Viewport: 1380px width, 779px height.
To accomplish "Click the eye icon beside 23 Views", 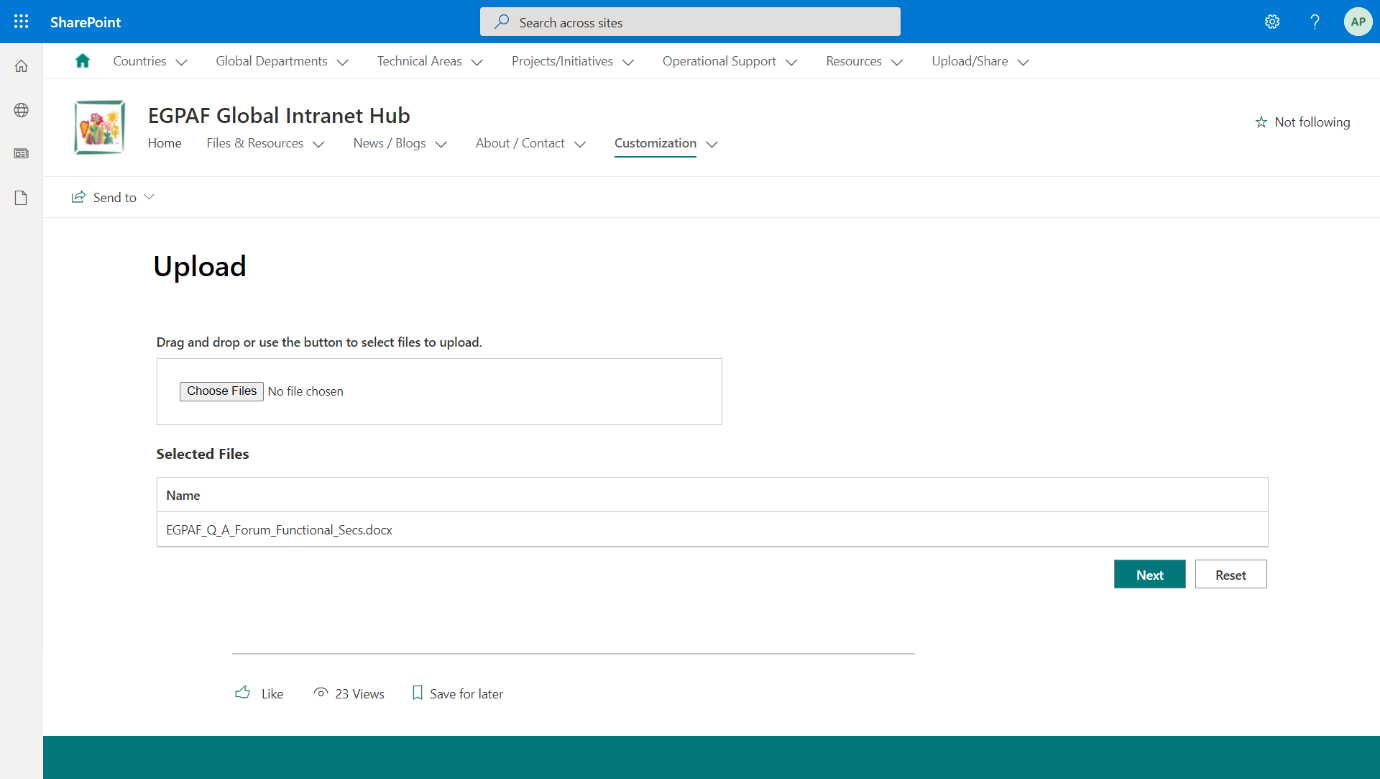I will (321, 692).
